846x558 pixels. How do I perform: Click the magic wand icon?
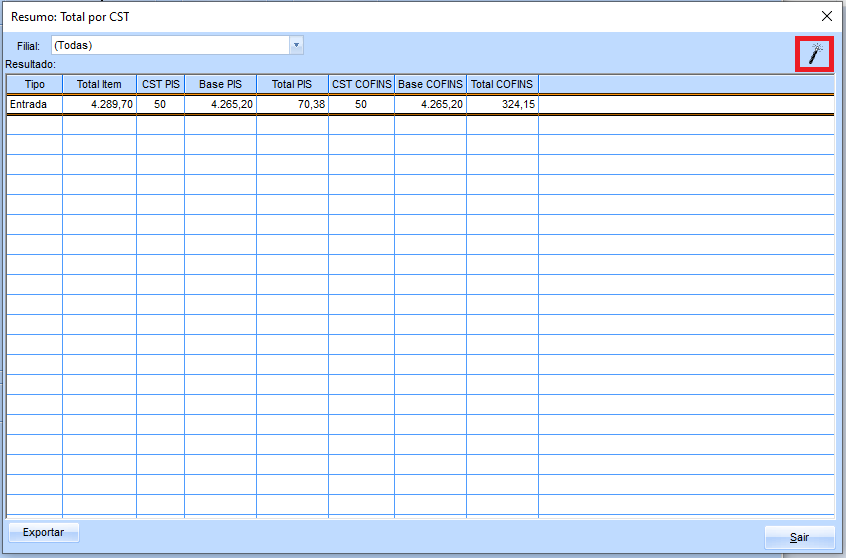tap(815, 54)
